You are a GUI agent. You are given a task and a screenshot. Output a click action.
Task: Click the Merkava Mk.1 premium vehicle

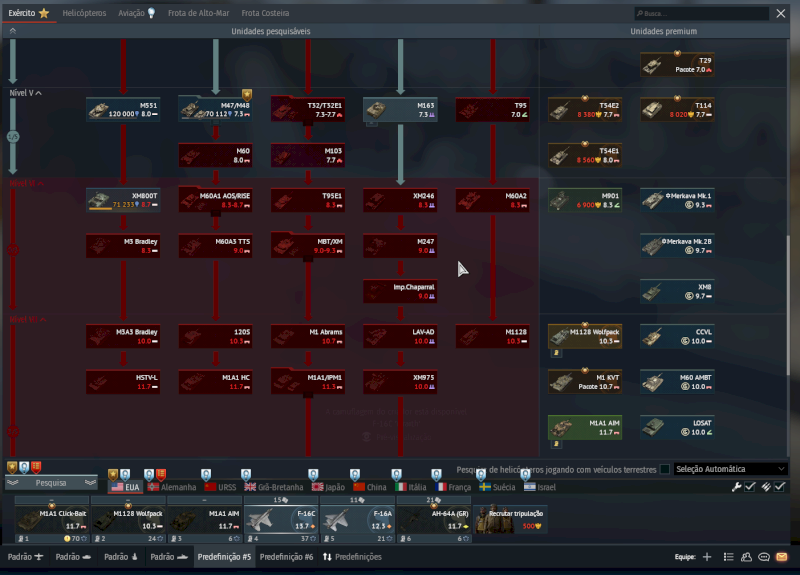[x=677, y=200]
